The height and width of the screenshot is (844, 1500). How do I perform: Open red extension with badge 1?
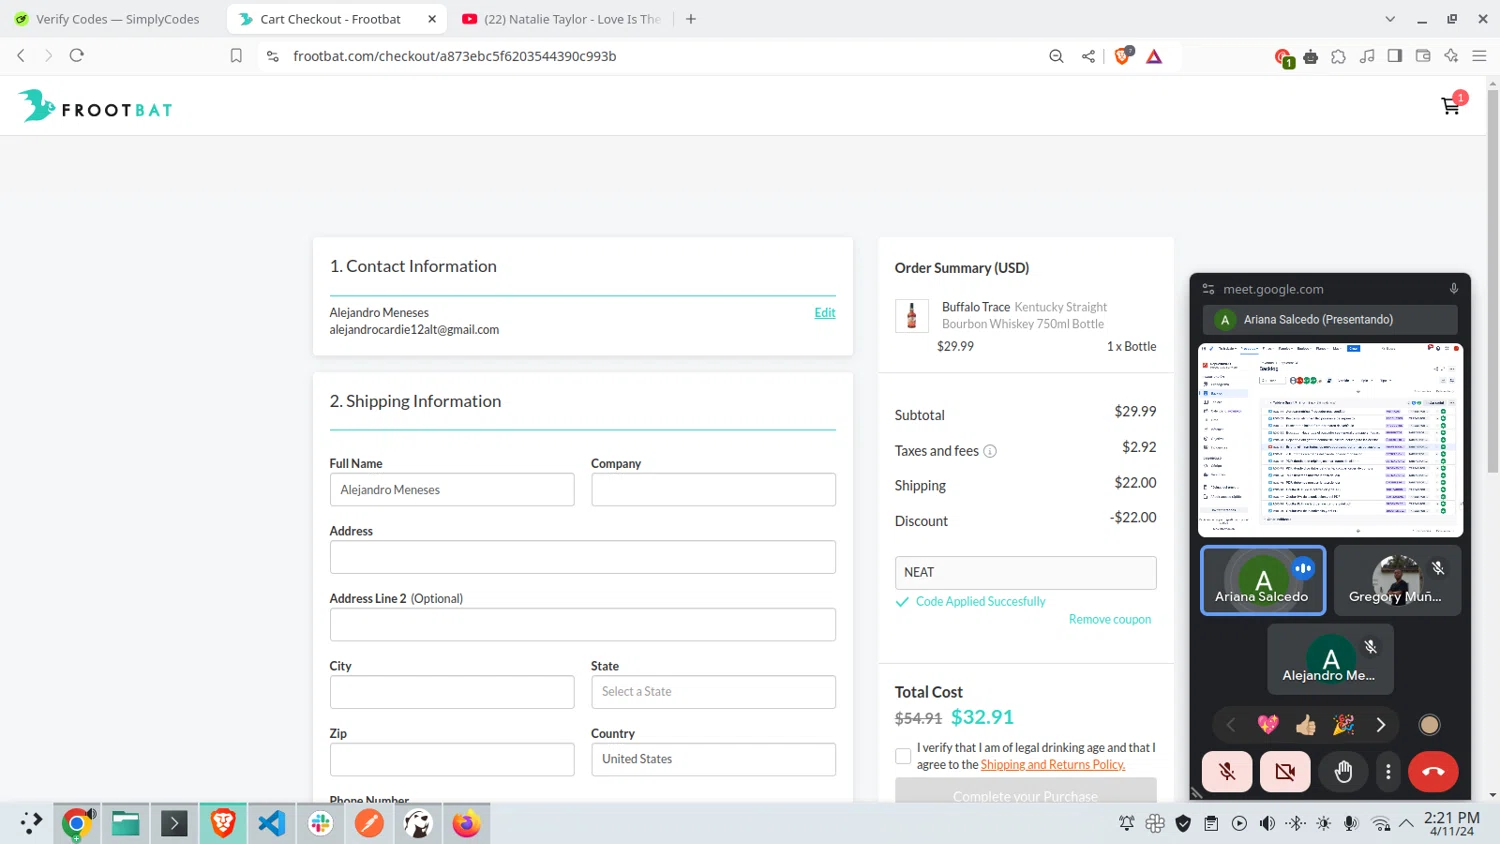point(1284,57)
